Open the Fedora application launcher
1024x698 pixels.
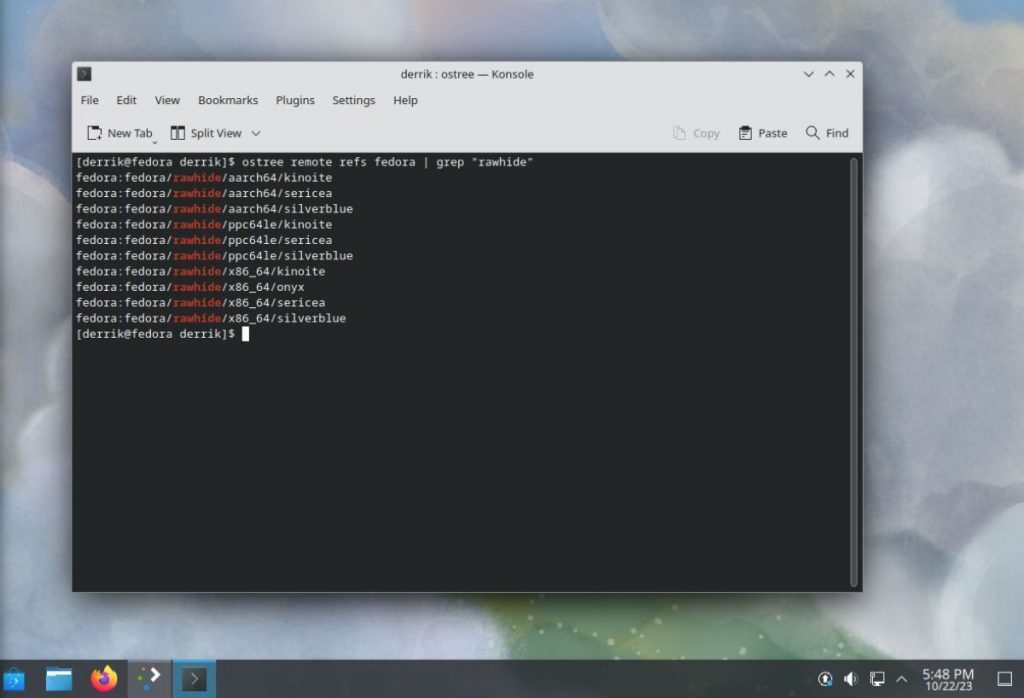tap(15, 677)
